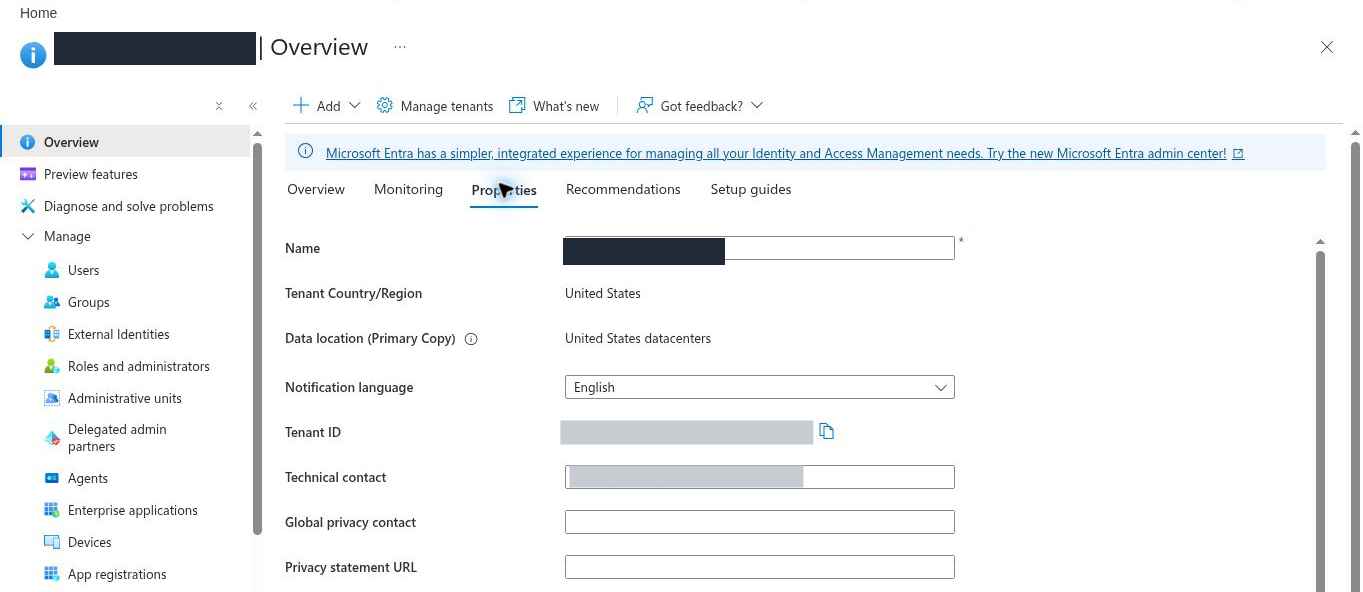Switch to the Overview tab

pyautogui.click(x=316, y=190)
